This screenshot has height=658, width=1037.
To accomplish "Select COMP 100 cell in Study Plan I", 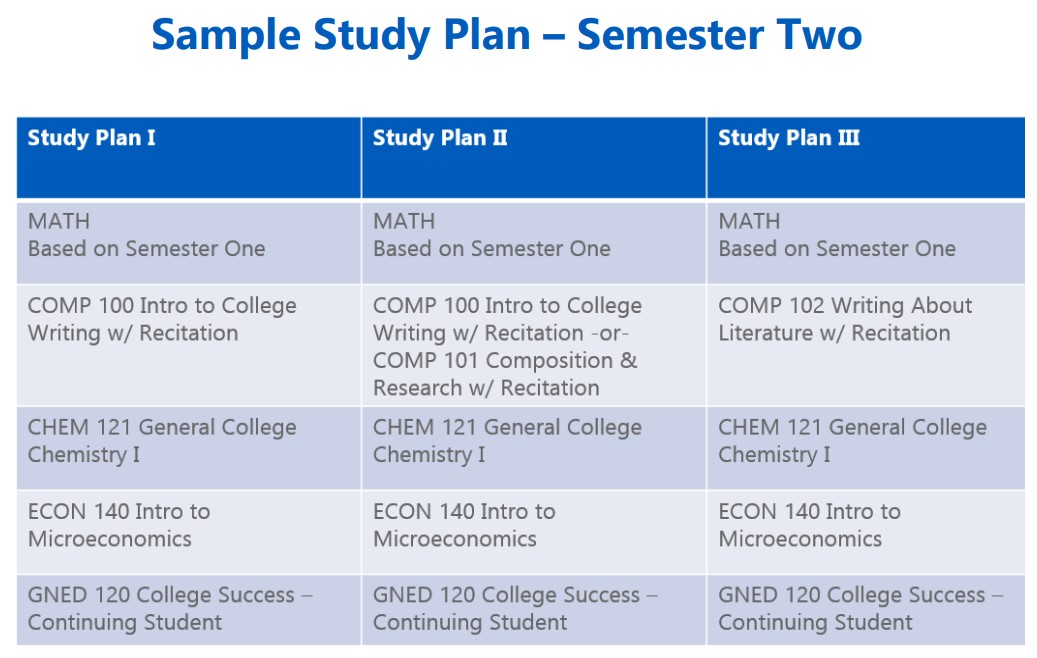I will pyautogui.click(x=162, y=320).
